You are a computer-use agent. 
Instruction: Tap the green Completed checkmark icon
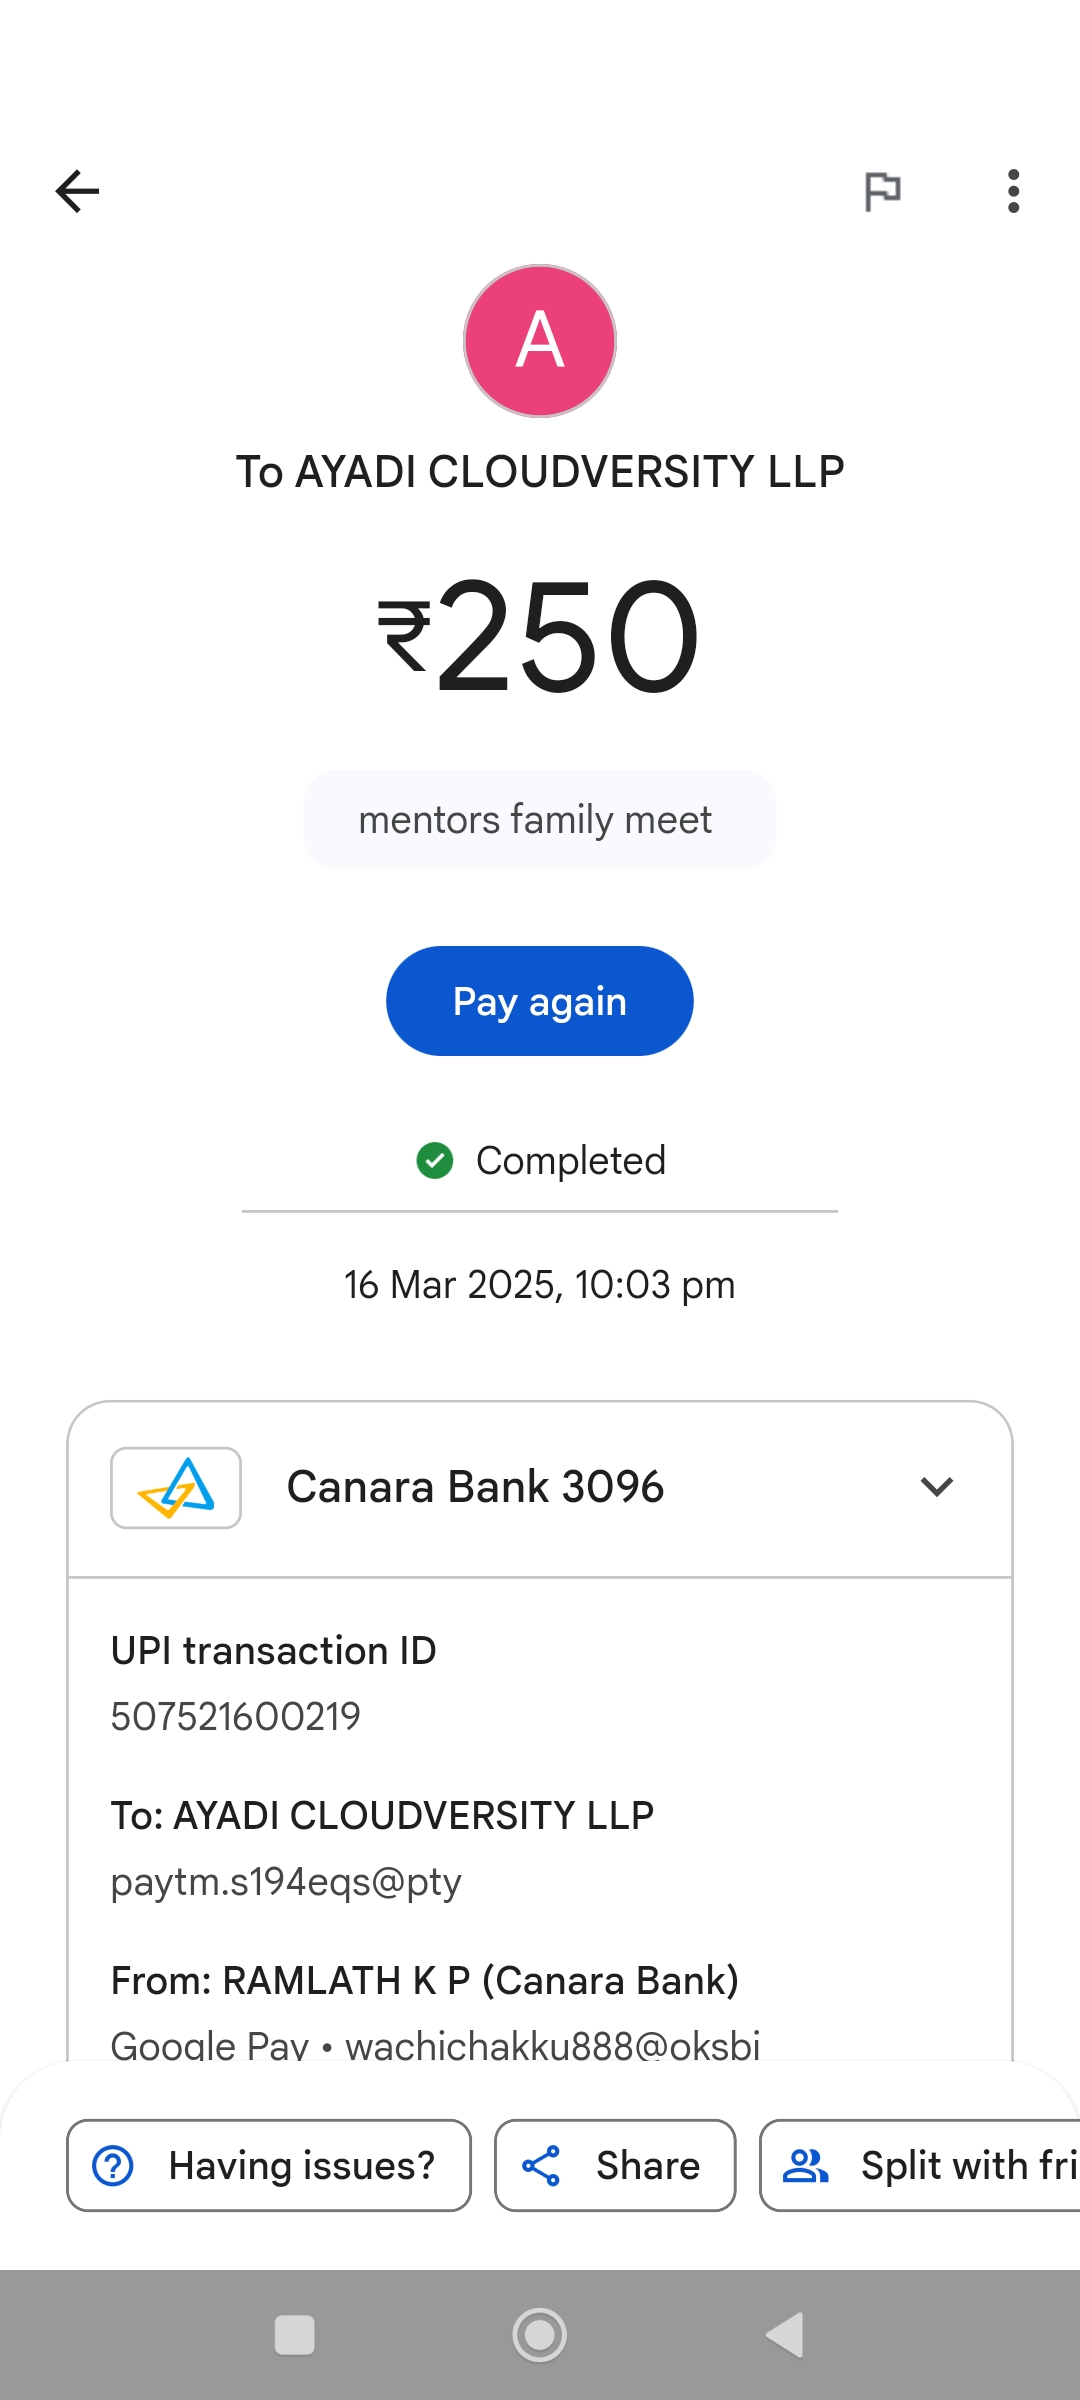pos(435,1161)
